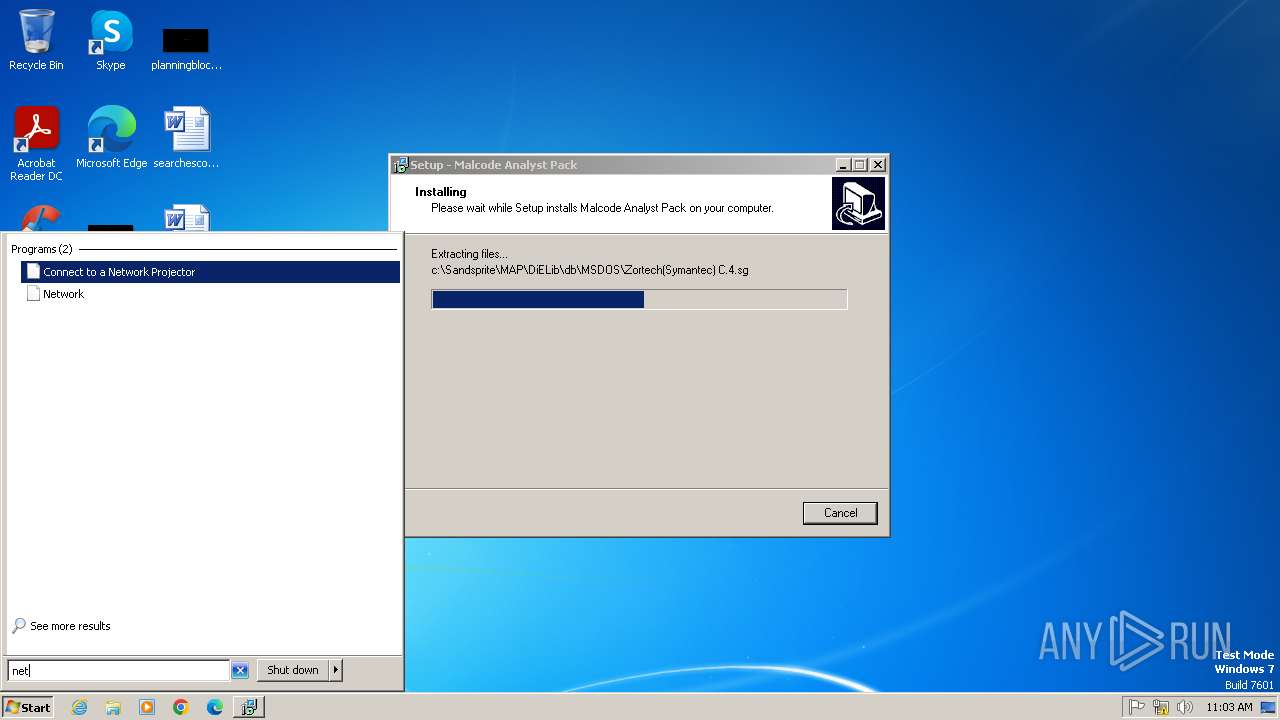Click the Show desktop tray icon

click(x=1269, y=707)
